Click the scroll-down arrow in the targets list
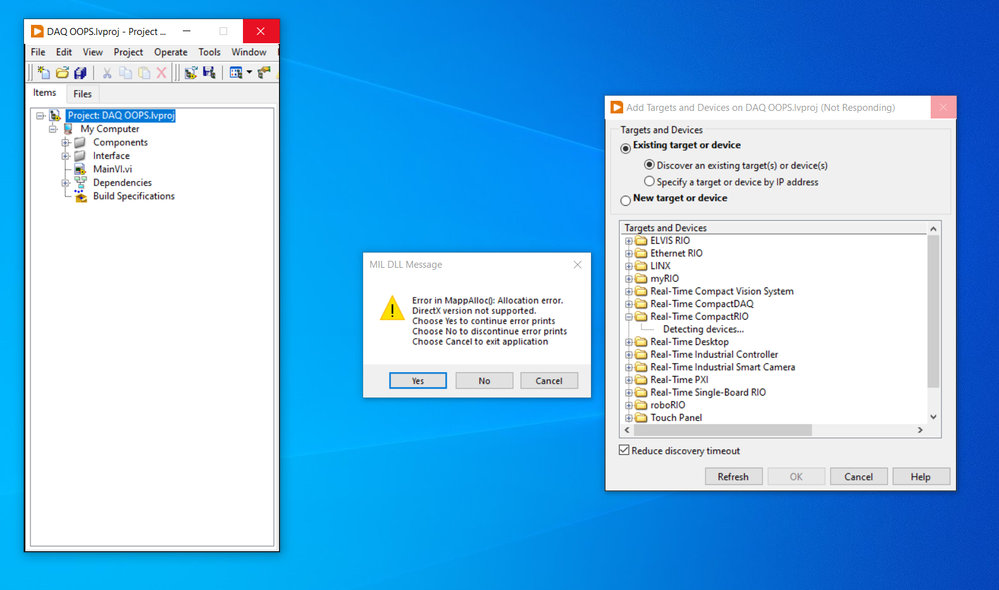This screenshot has height=590, width=999. [x=933, y=417]
